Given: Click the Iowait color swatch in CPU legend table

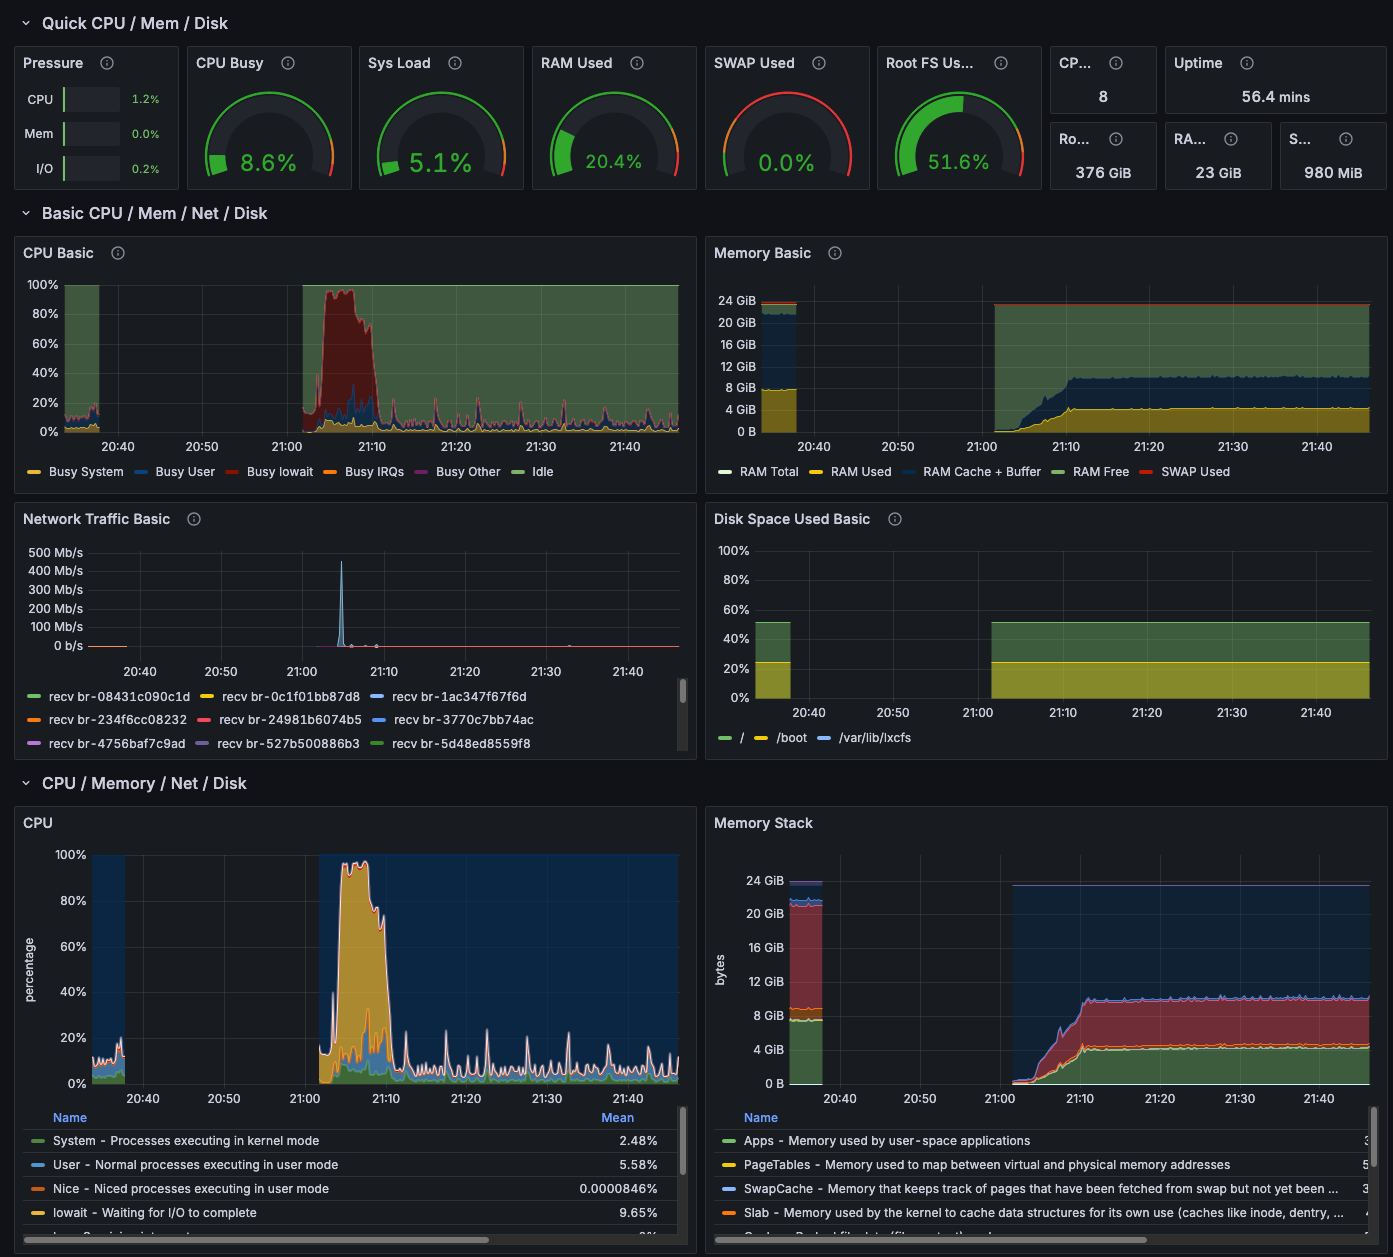Looking at the screenshot, I should pos(38,1213).
